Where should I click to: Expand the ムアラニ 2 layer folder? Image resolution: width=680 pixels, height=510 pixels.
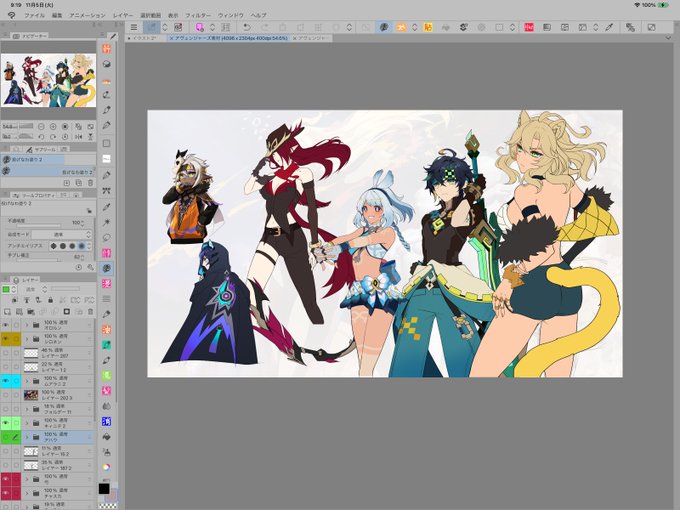(x=27, y=381)
